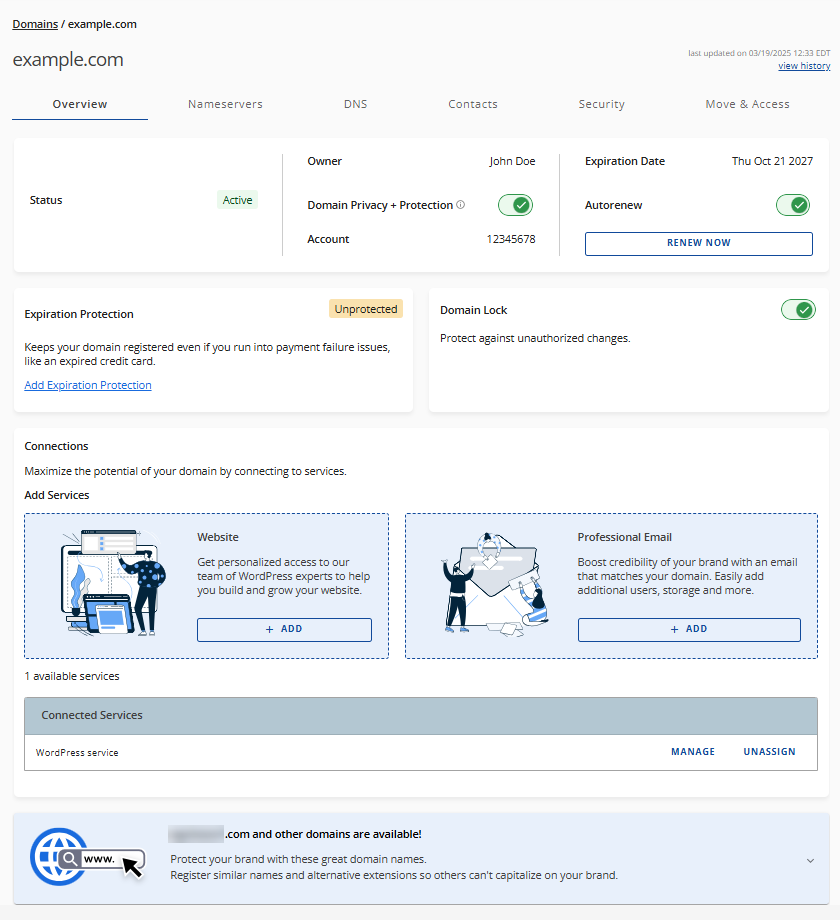The height and width of the screenshot is (920, 840).
Task: Navigate back via Domains breadcrumb
Action: 34,23
